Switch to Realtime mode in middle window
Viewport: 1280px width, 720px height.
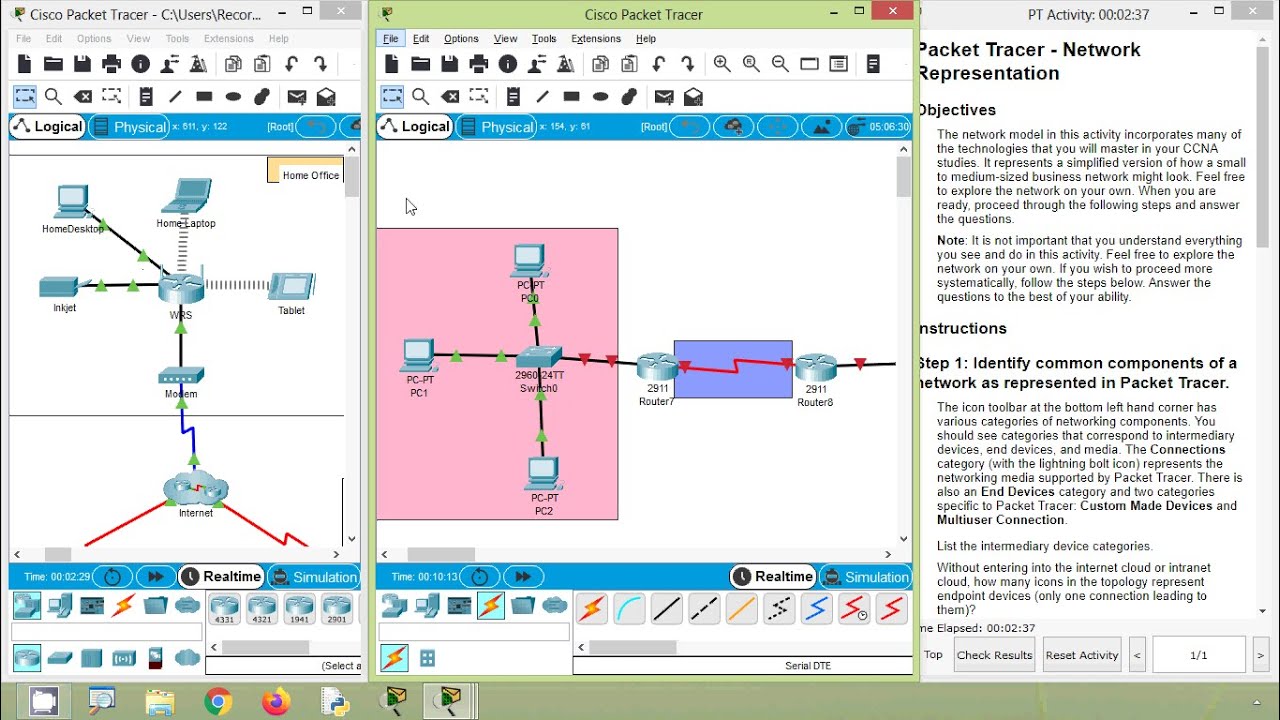(773, 577)
